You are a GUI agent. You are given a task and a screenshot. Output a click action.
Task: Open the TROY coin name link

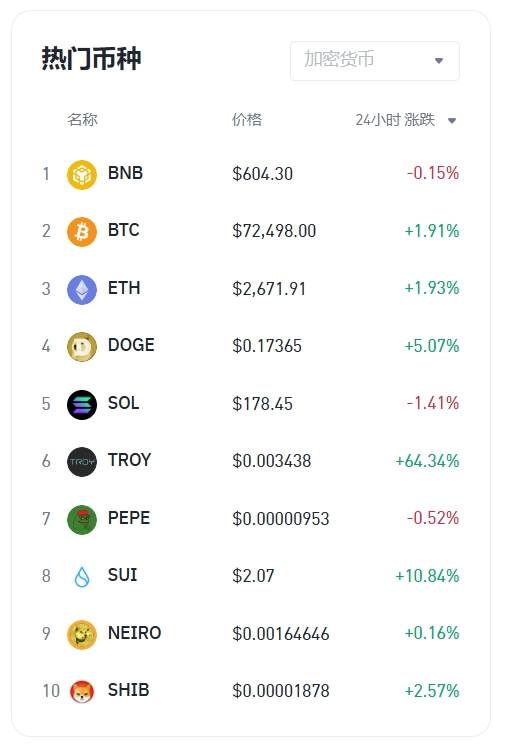(129, 460)
